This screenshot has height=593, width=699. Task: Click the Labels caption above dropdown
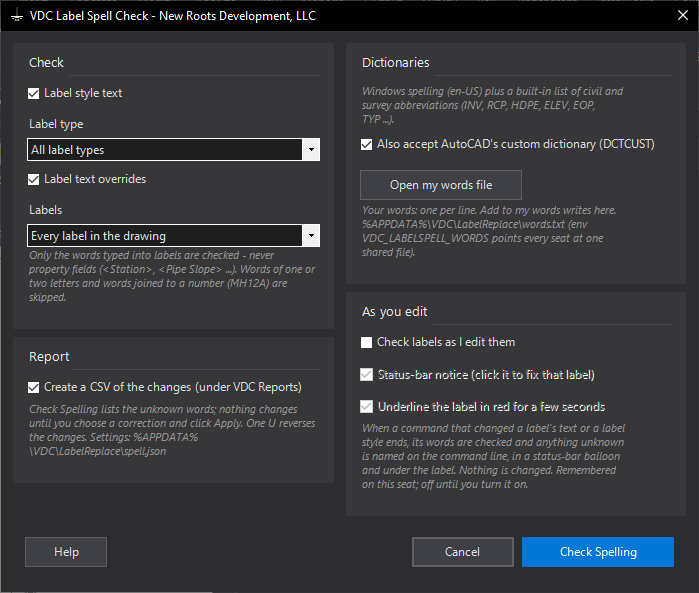click(45, 210)
